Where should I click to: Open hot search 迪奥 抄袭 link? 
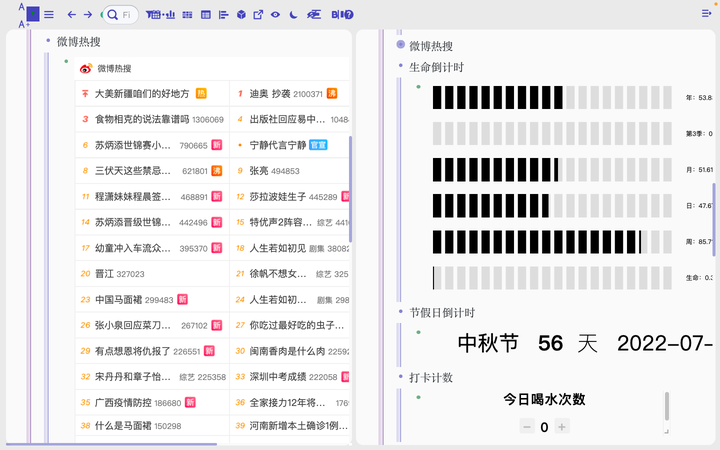point(270,94)
